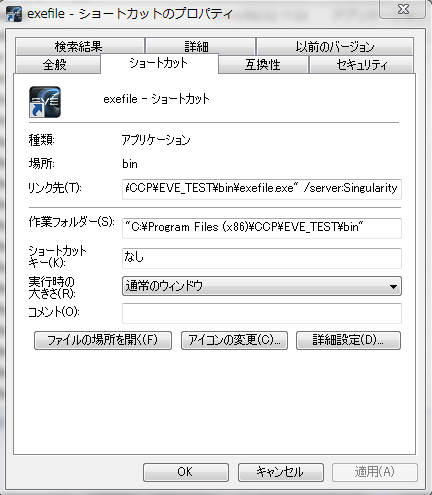Click the 作業フォルダー text field
432x495 pixels.
(x=262, y=228)
